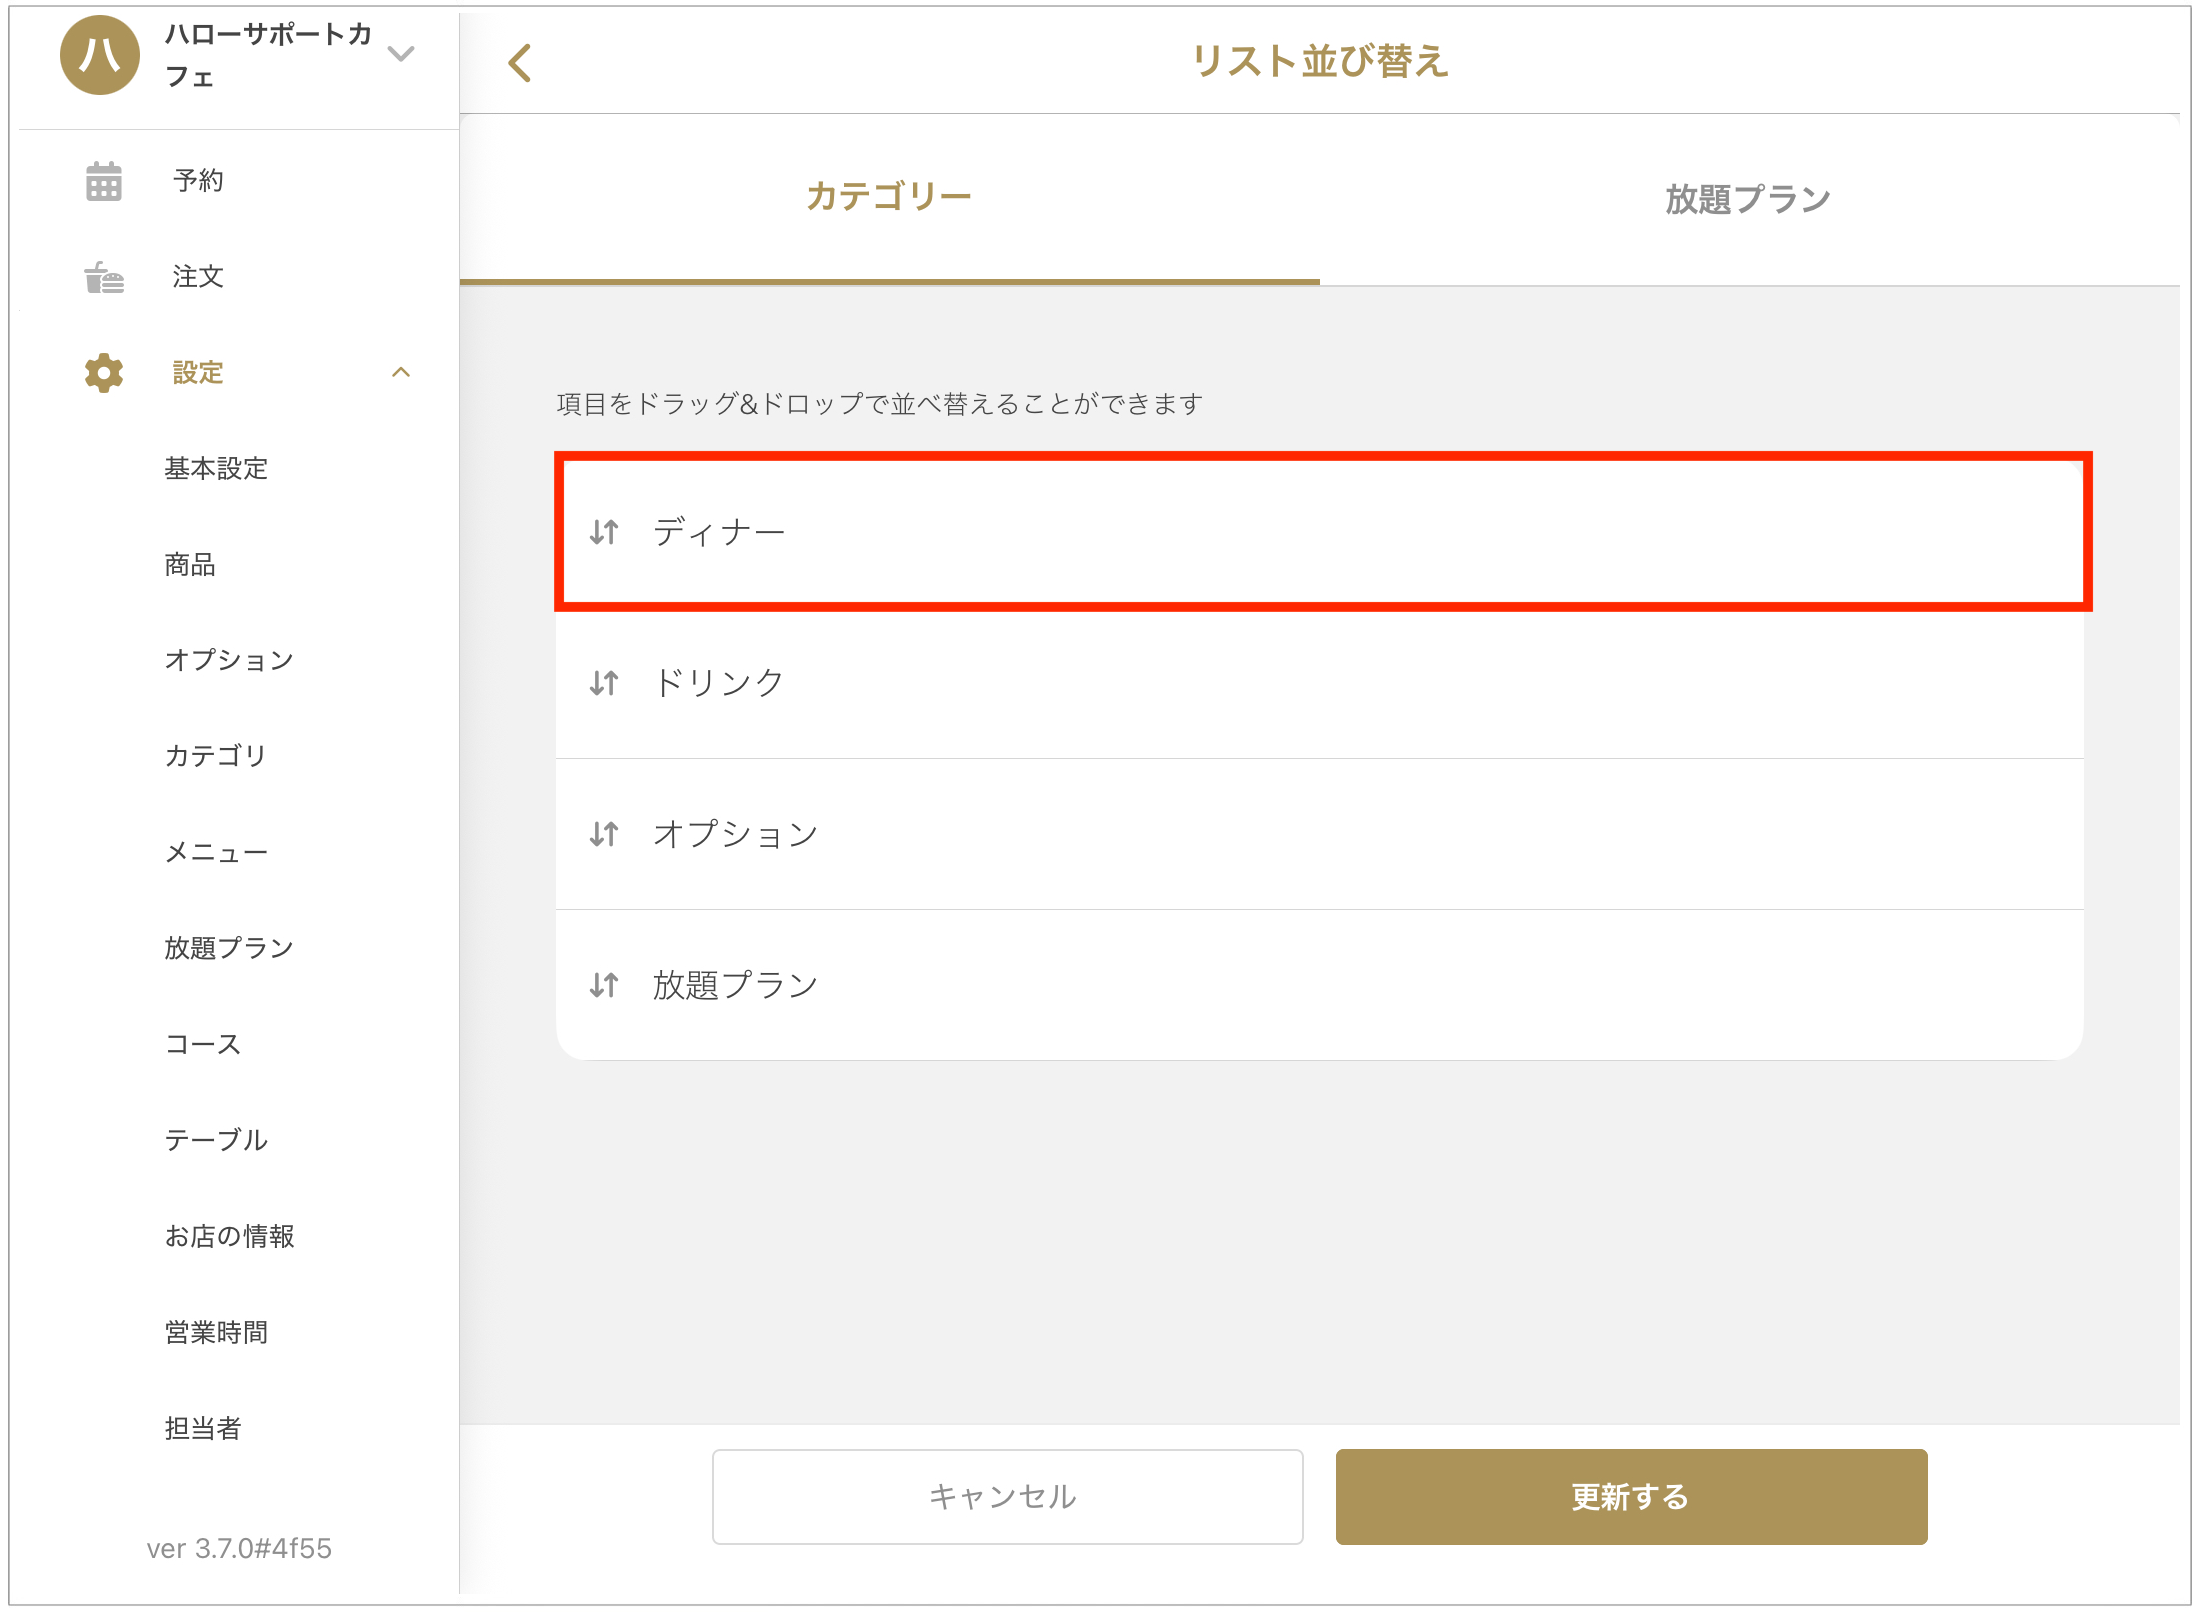Select the カテゴリー tab
The width and height of the screenshot is (2198, 1612).
(889, 197)
